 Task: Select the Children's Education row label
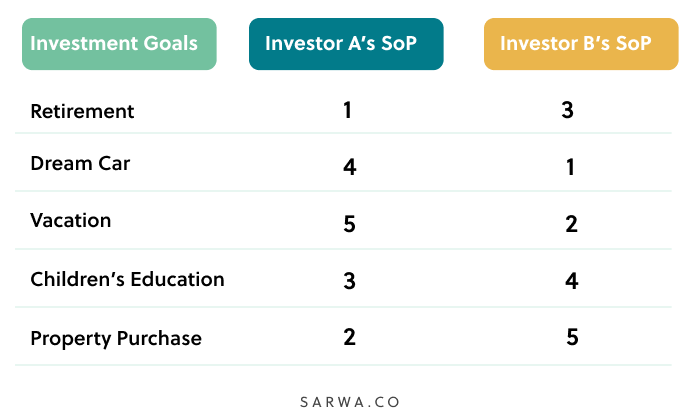click(x=127, y=279)
